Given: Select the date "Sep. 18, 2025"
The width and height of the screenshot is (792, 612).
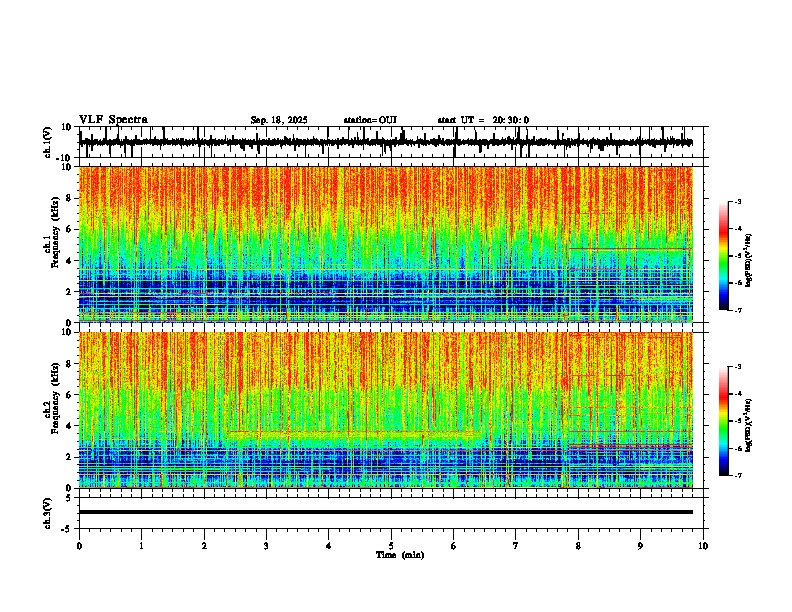Looking at the screenshot, I should pos(279,120).
